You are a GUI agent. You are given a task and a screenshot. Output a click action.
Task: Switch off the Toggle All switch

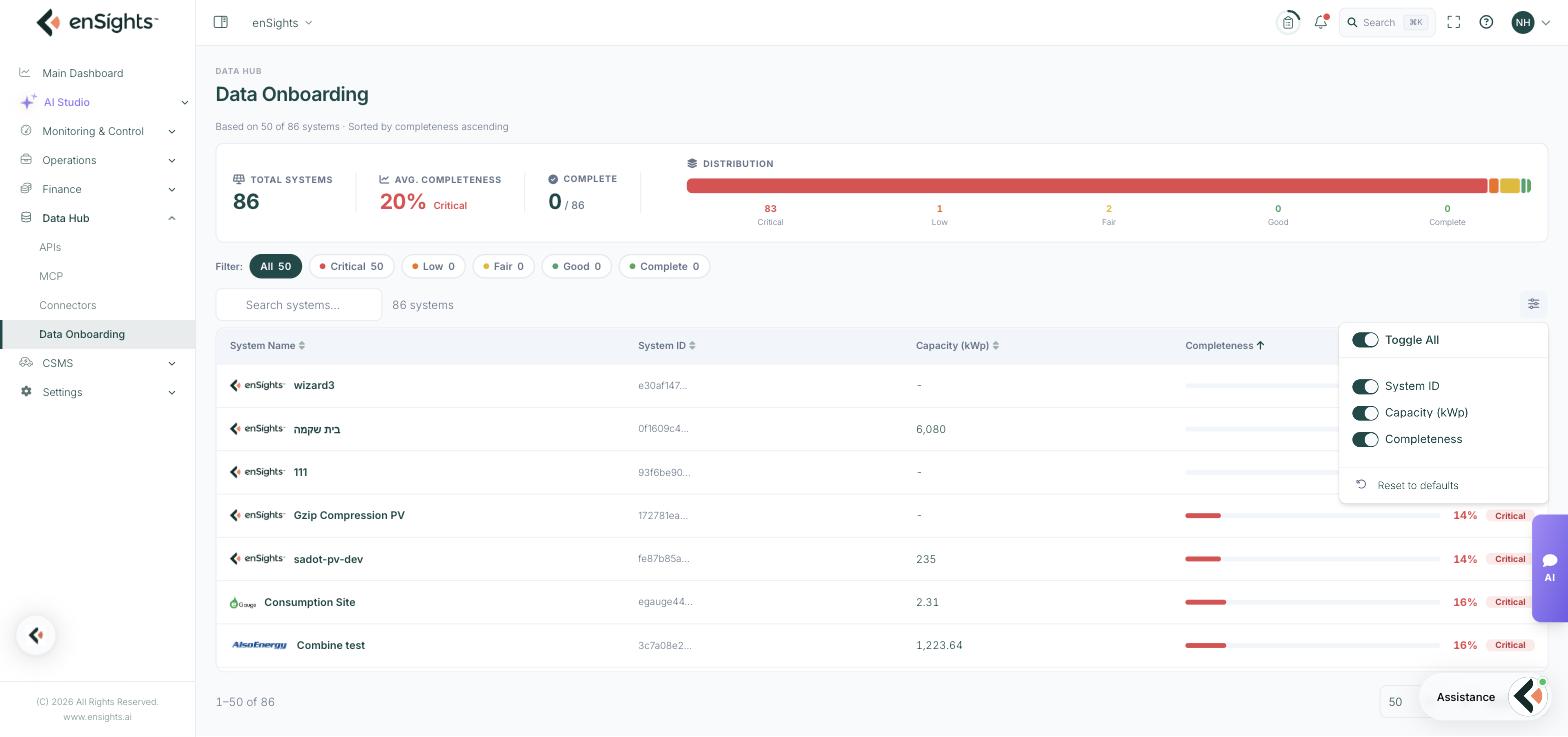[1365, 340]
